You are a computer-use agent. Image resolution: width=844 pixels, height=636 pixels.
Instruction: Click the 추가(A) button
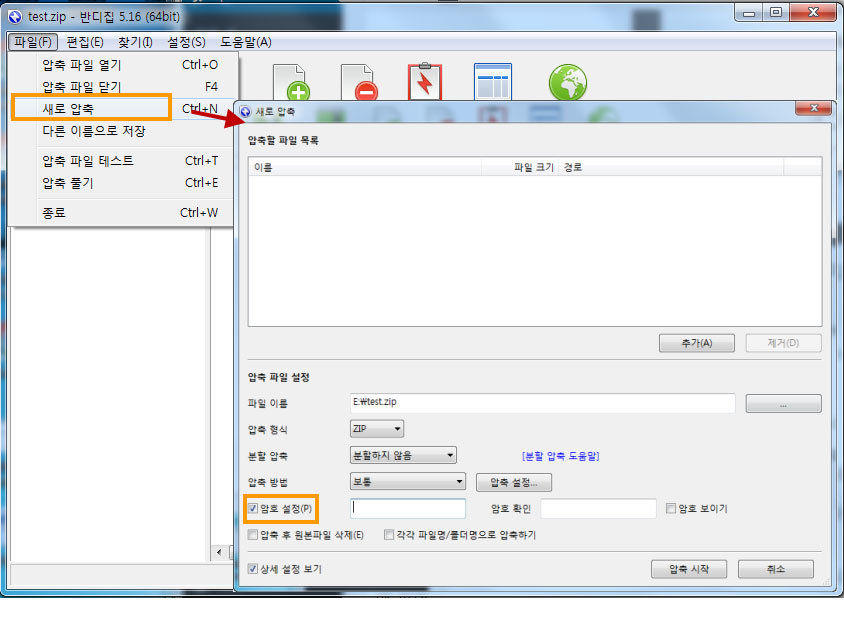click(697, 343)
